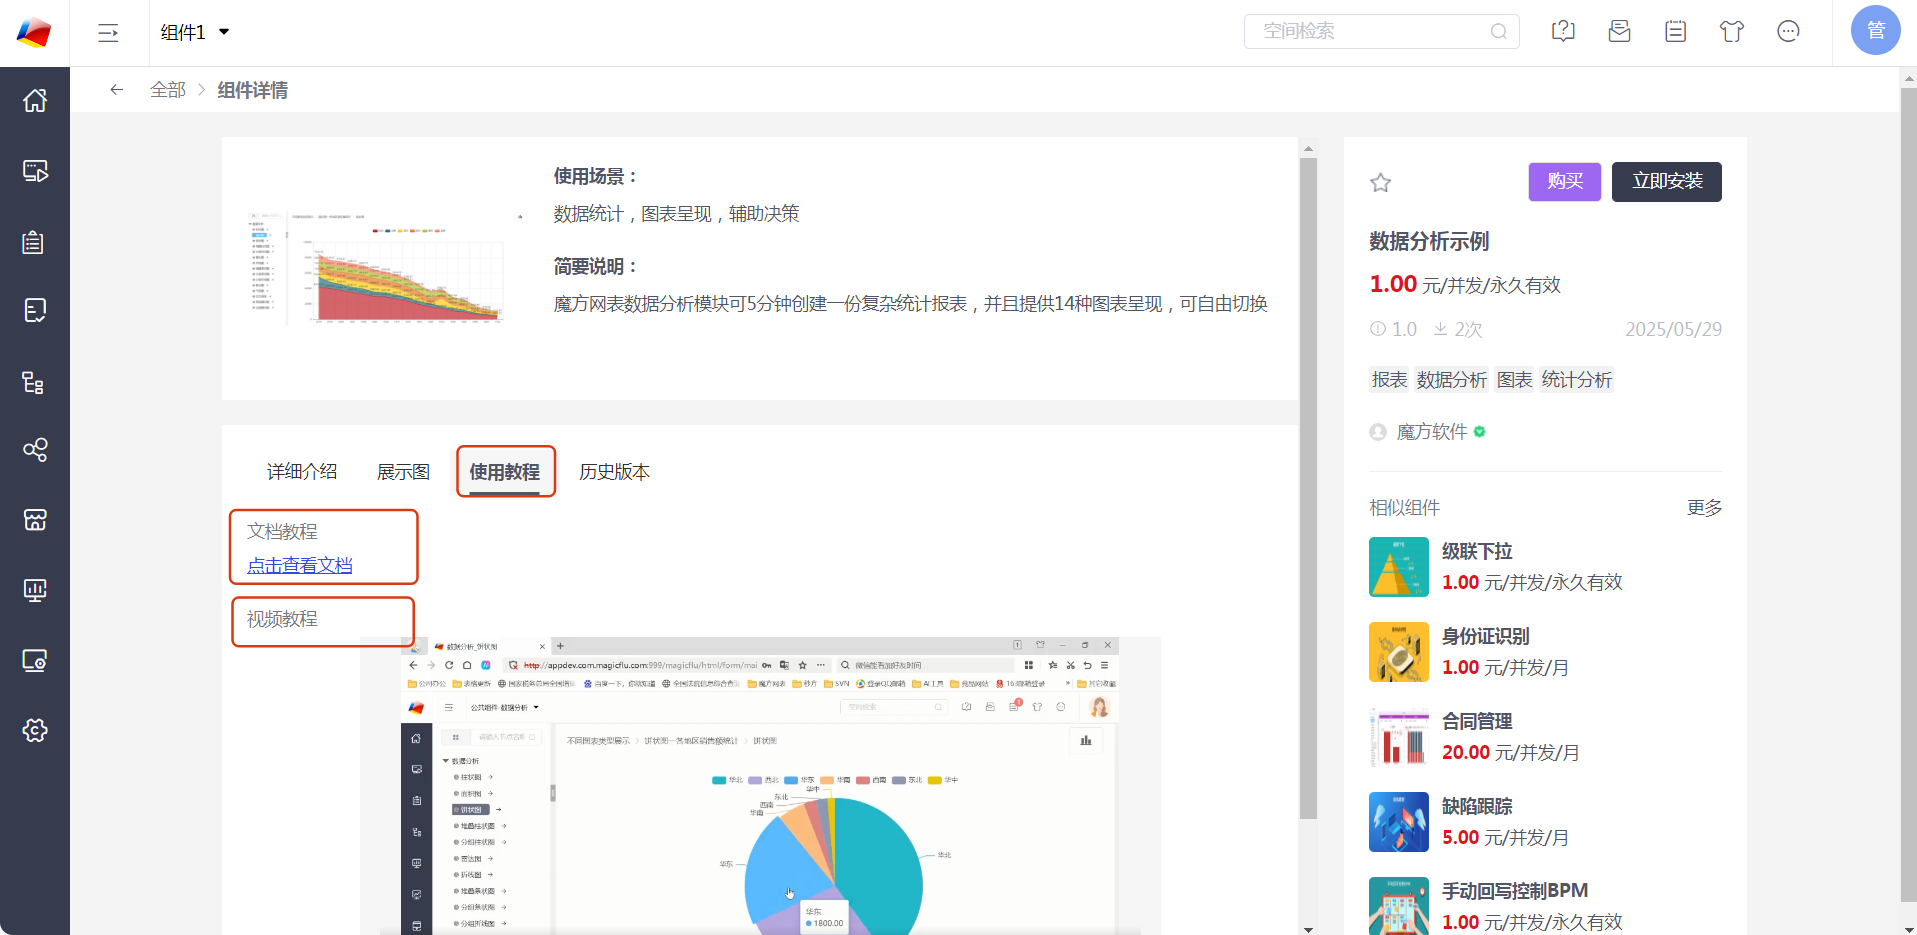Click the 文档教程 heading
The width and height of the screenshot is (1917, 935).
pyautogui.click(x=282, y=532)
